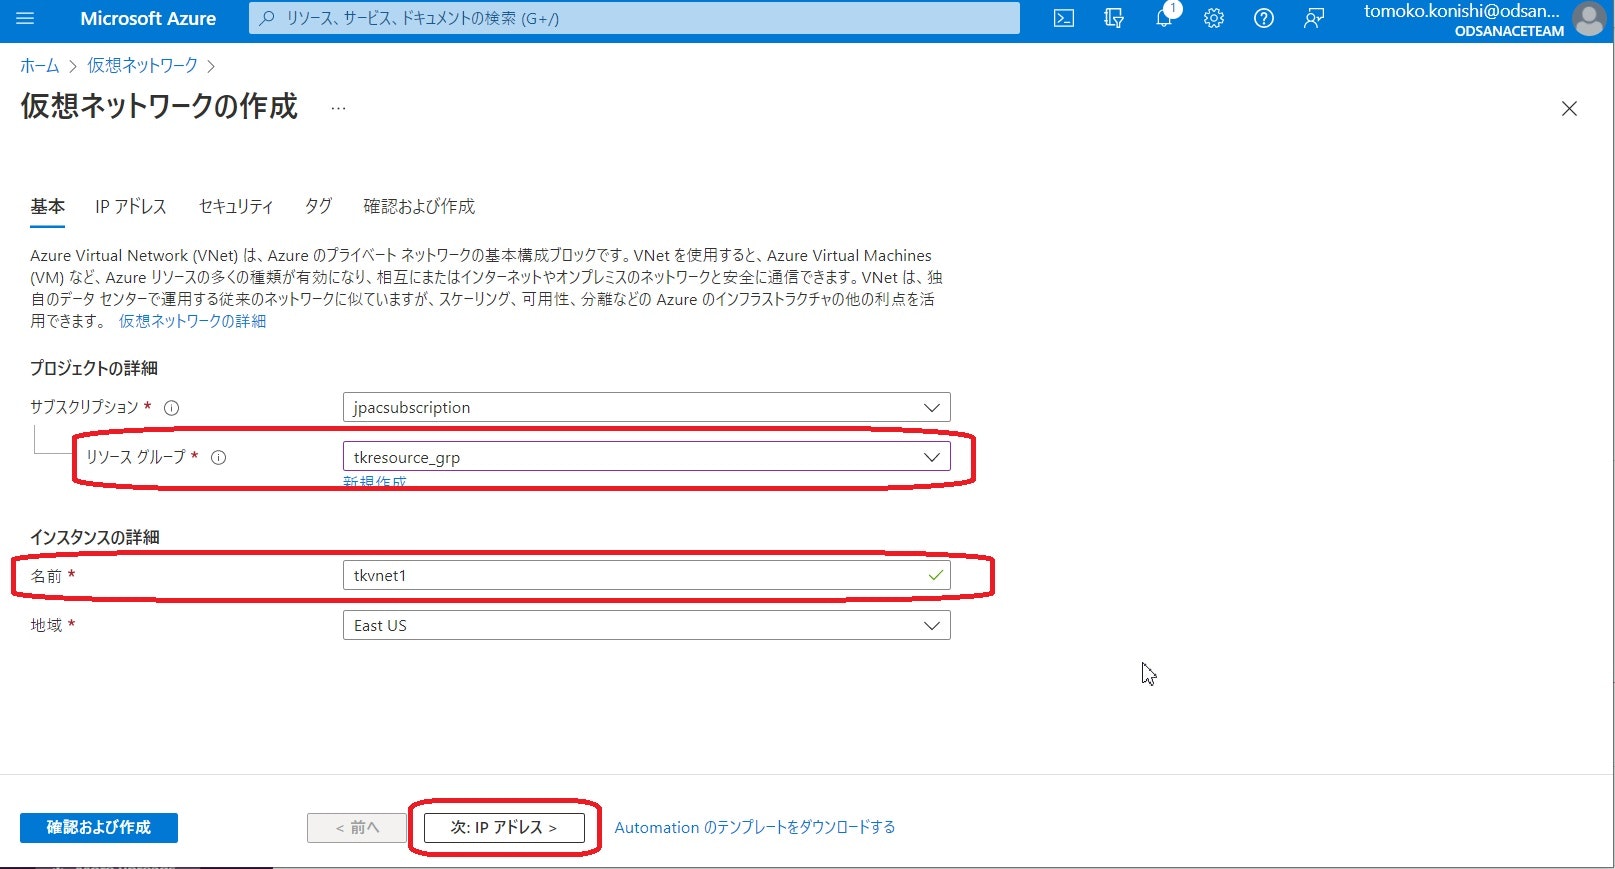
Task: Select the 基本 tab
Action: tap(47, 206)
